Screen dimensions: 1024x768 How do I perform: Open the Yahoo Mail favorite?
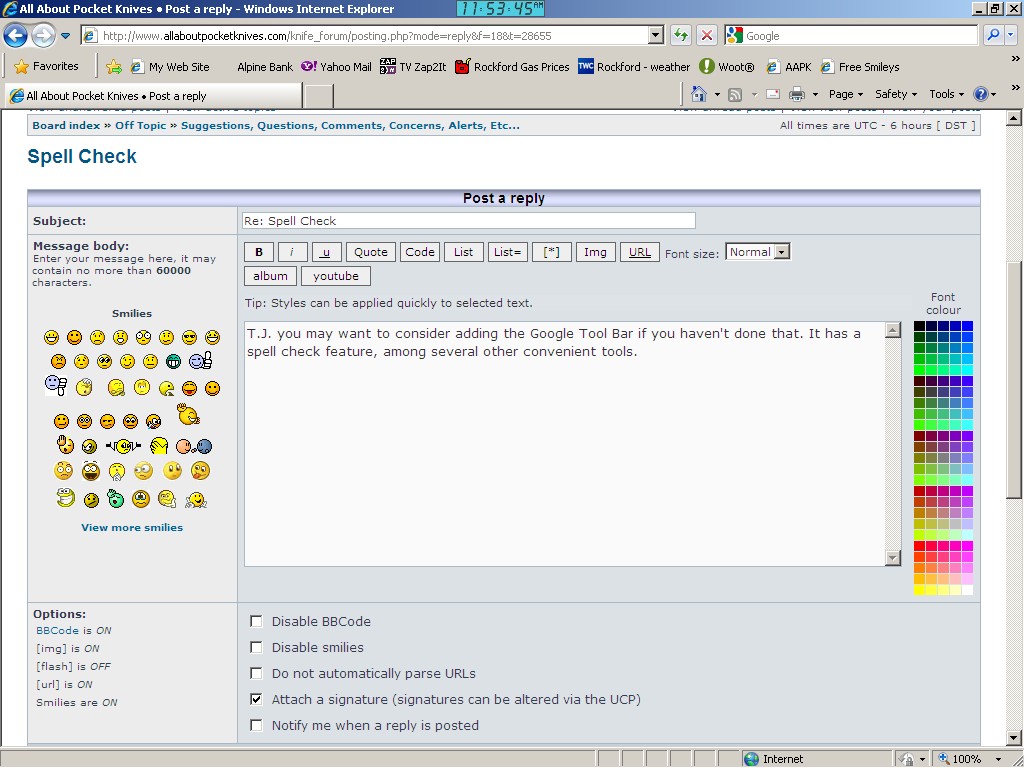(x=336, y=67)
